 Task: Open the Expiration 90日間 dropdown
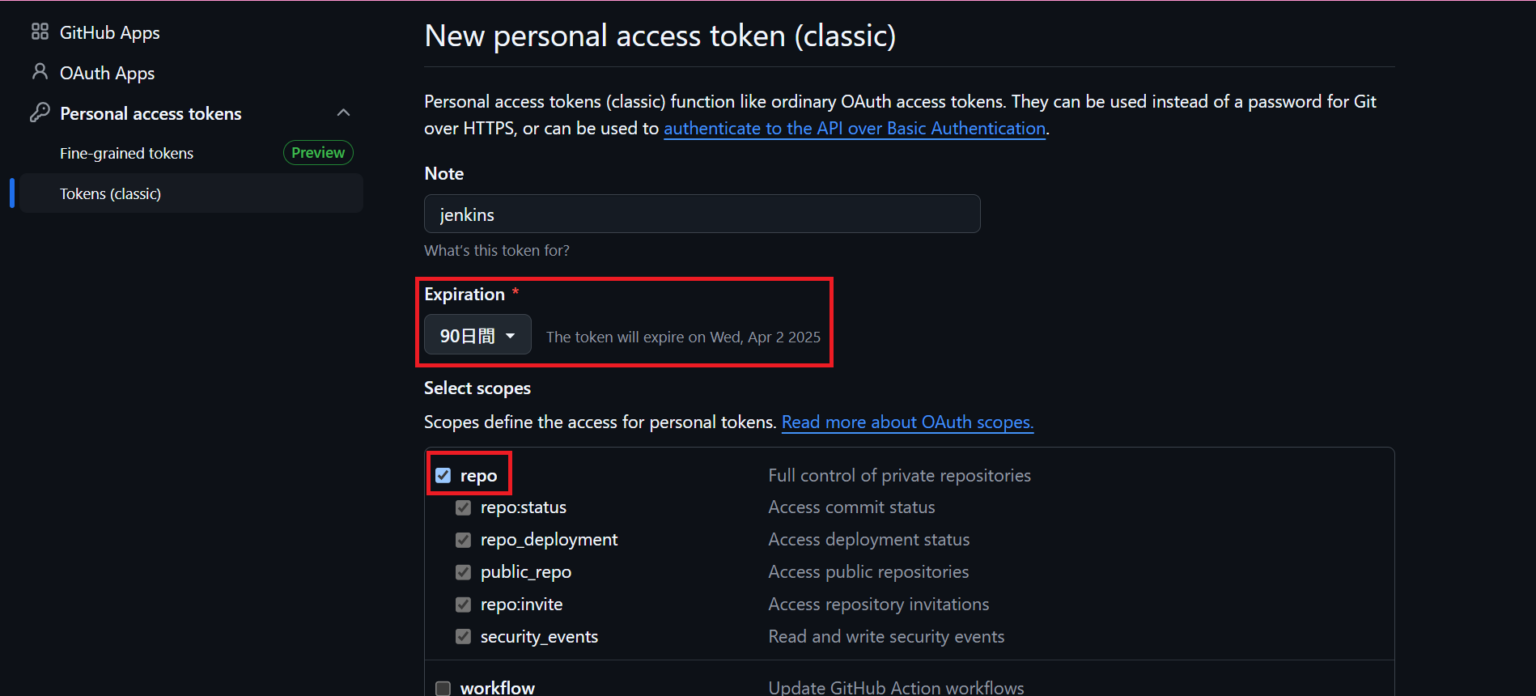pos(478,335)
